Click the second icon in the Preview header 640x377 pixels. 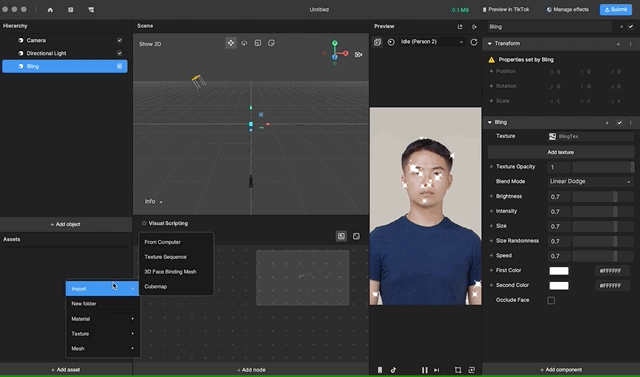point(474,27)
